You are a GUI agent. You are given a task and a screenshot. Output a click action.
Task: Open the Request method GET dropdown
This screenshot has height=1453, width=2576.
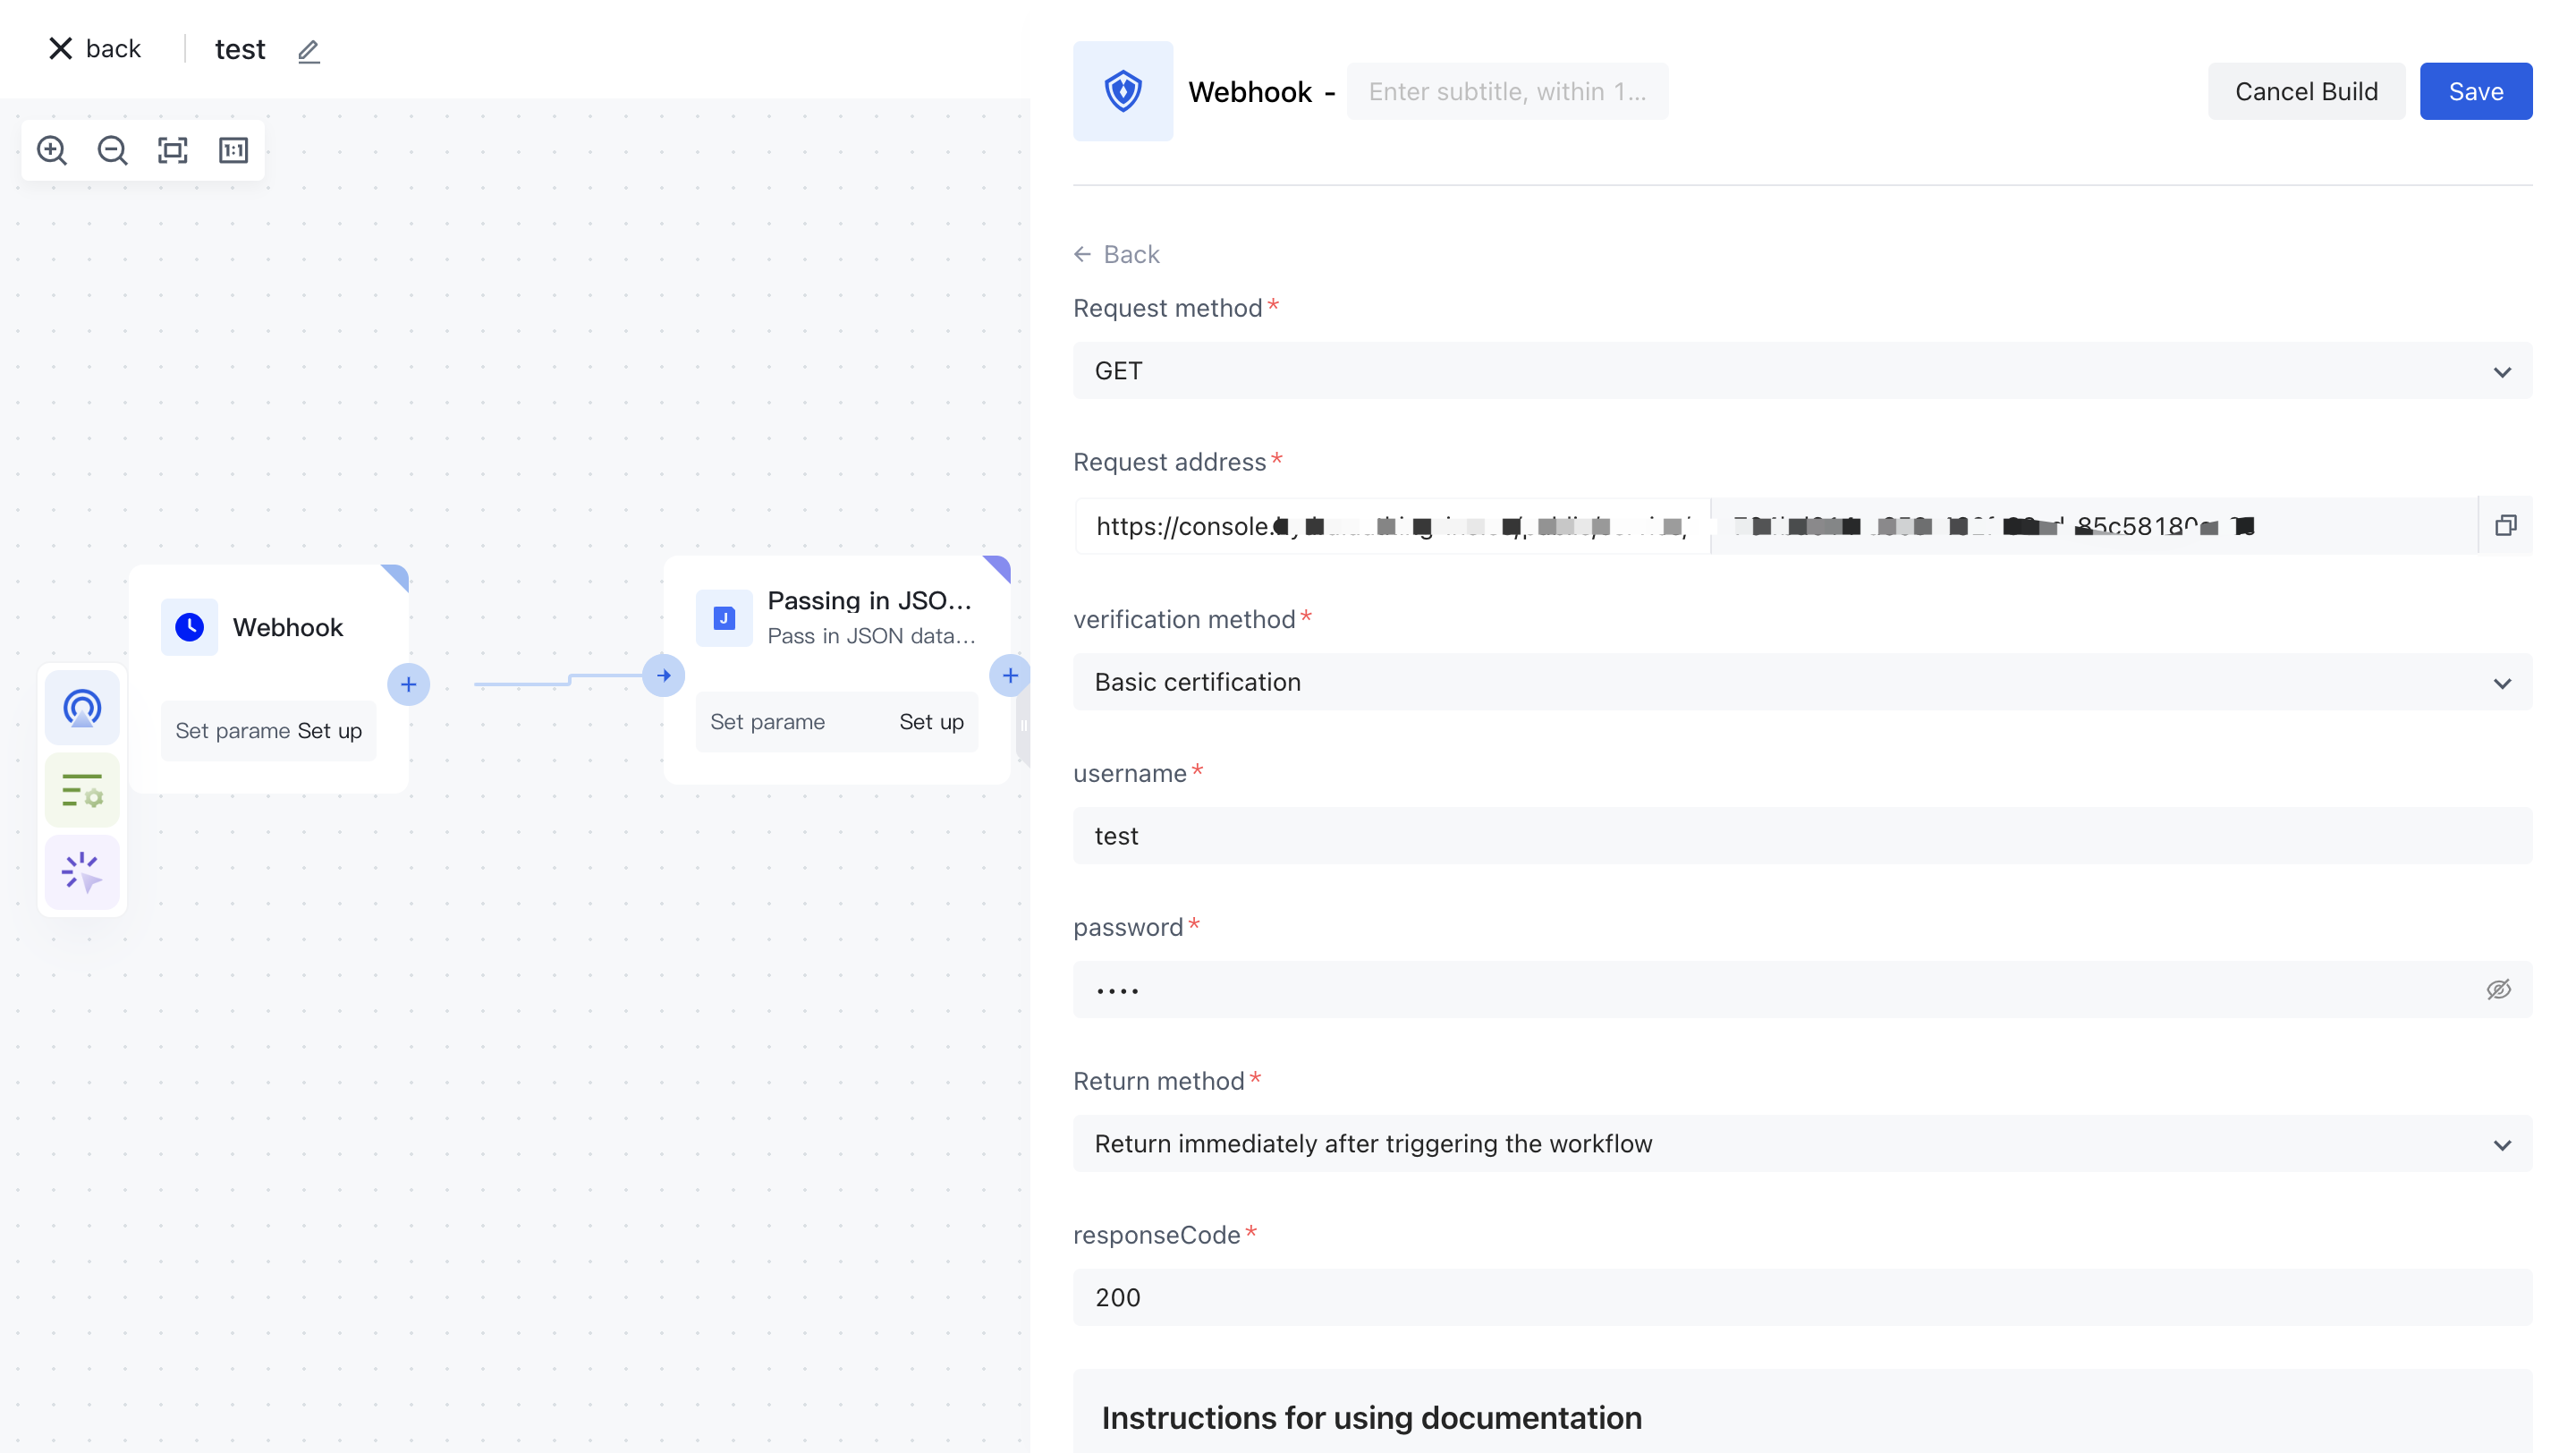[1801, 371]
